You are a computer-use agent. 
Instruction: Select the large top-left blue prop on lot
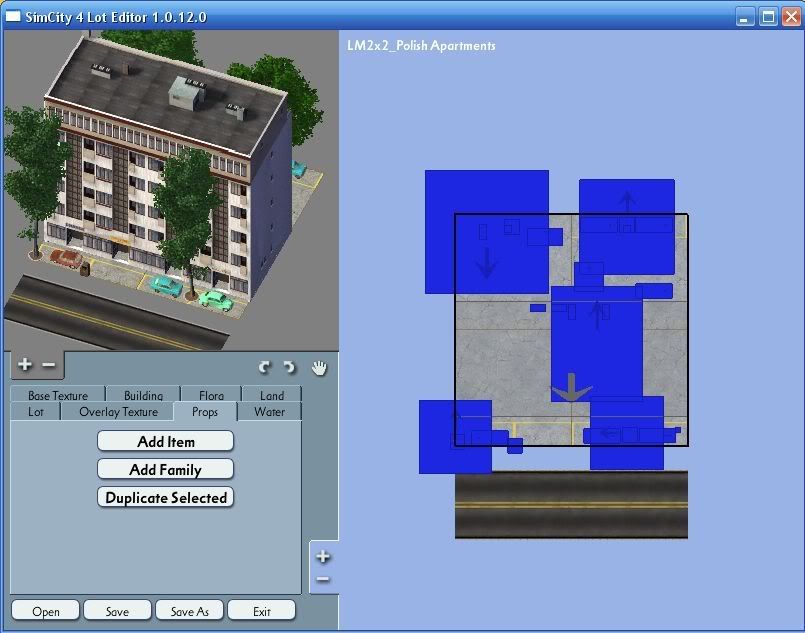487,232
